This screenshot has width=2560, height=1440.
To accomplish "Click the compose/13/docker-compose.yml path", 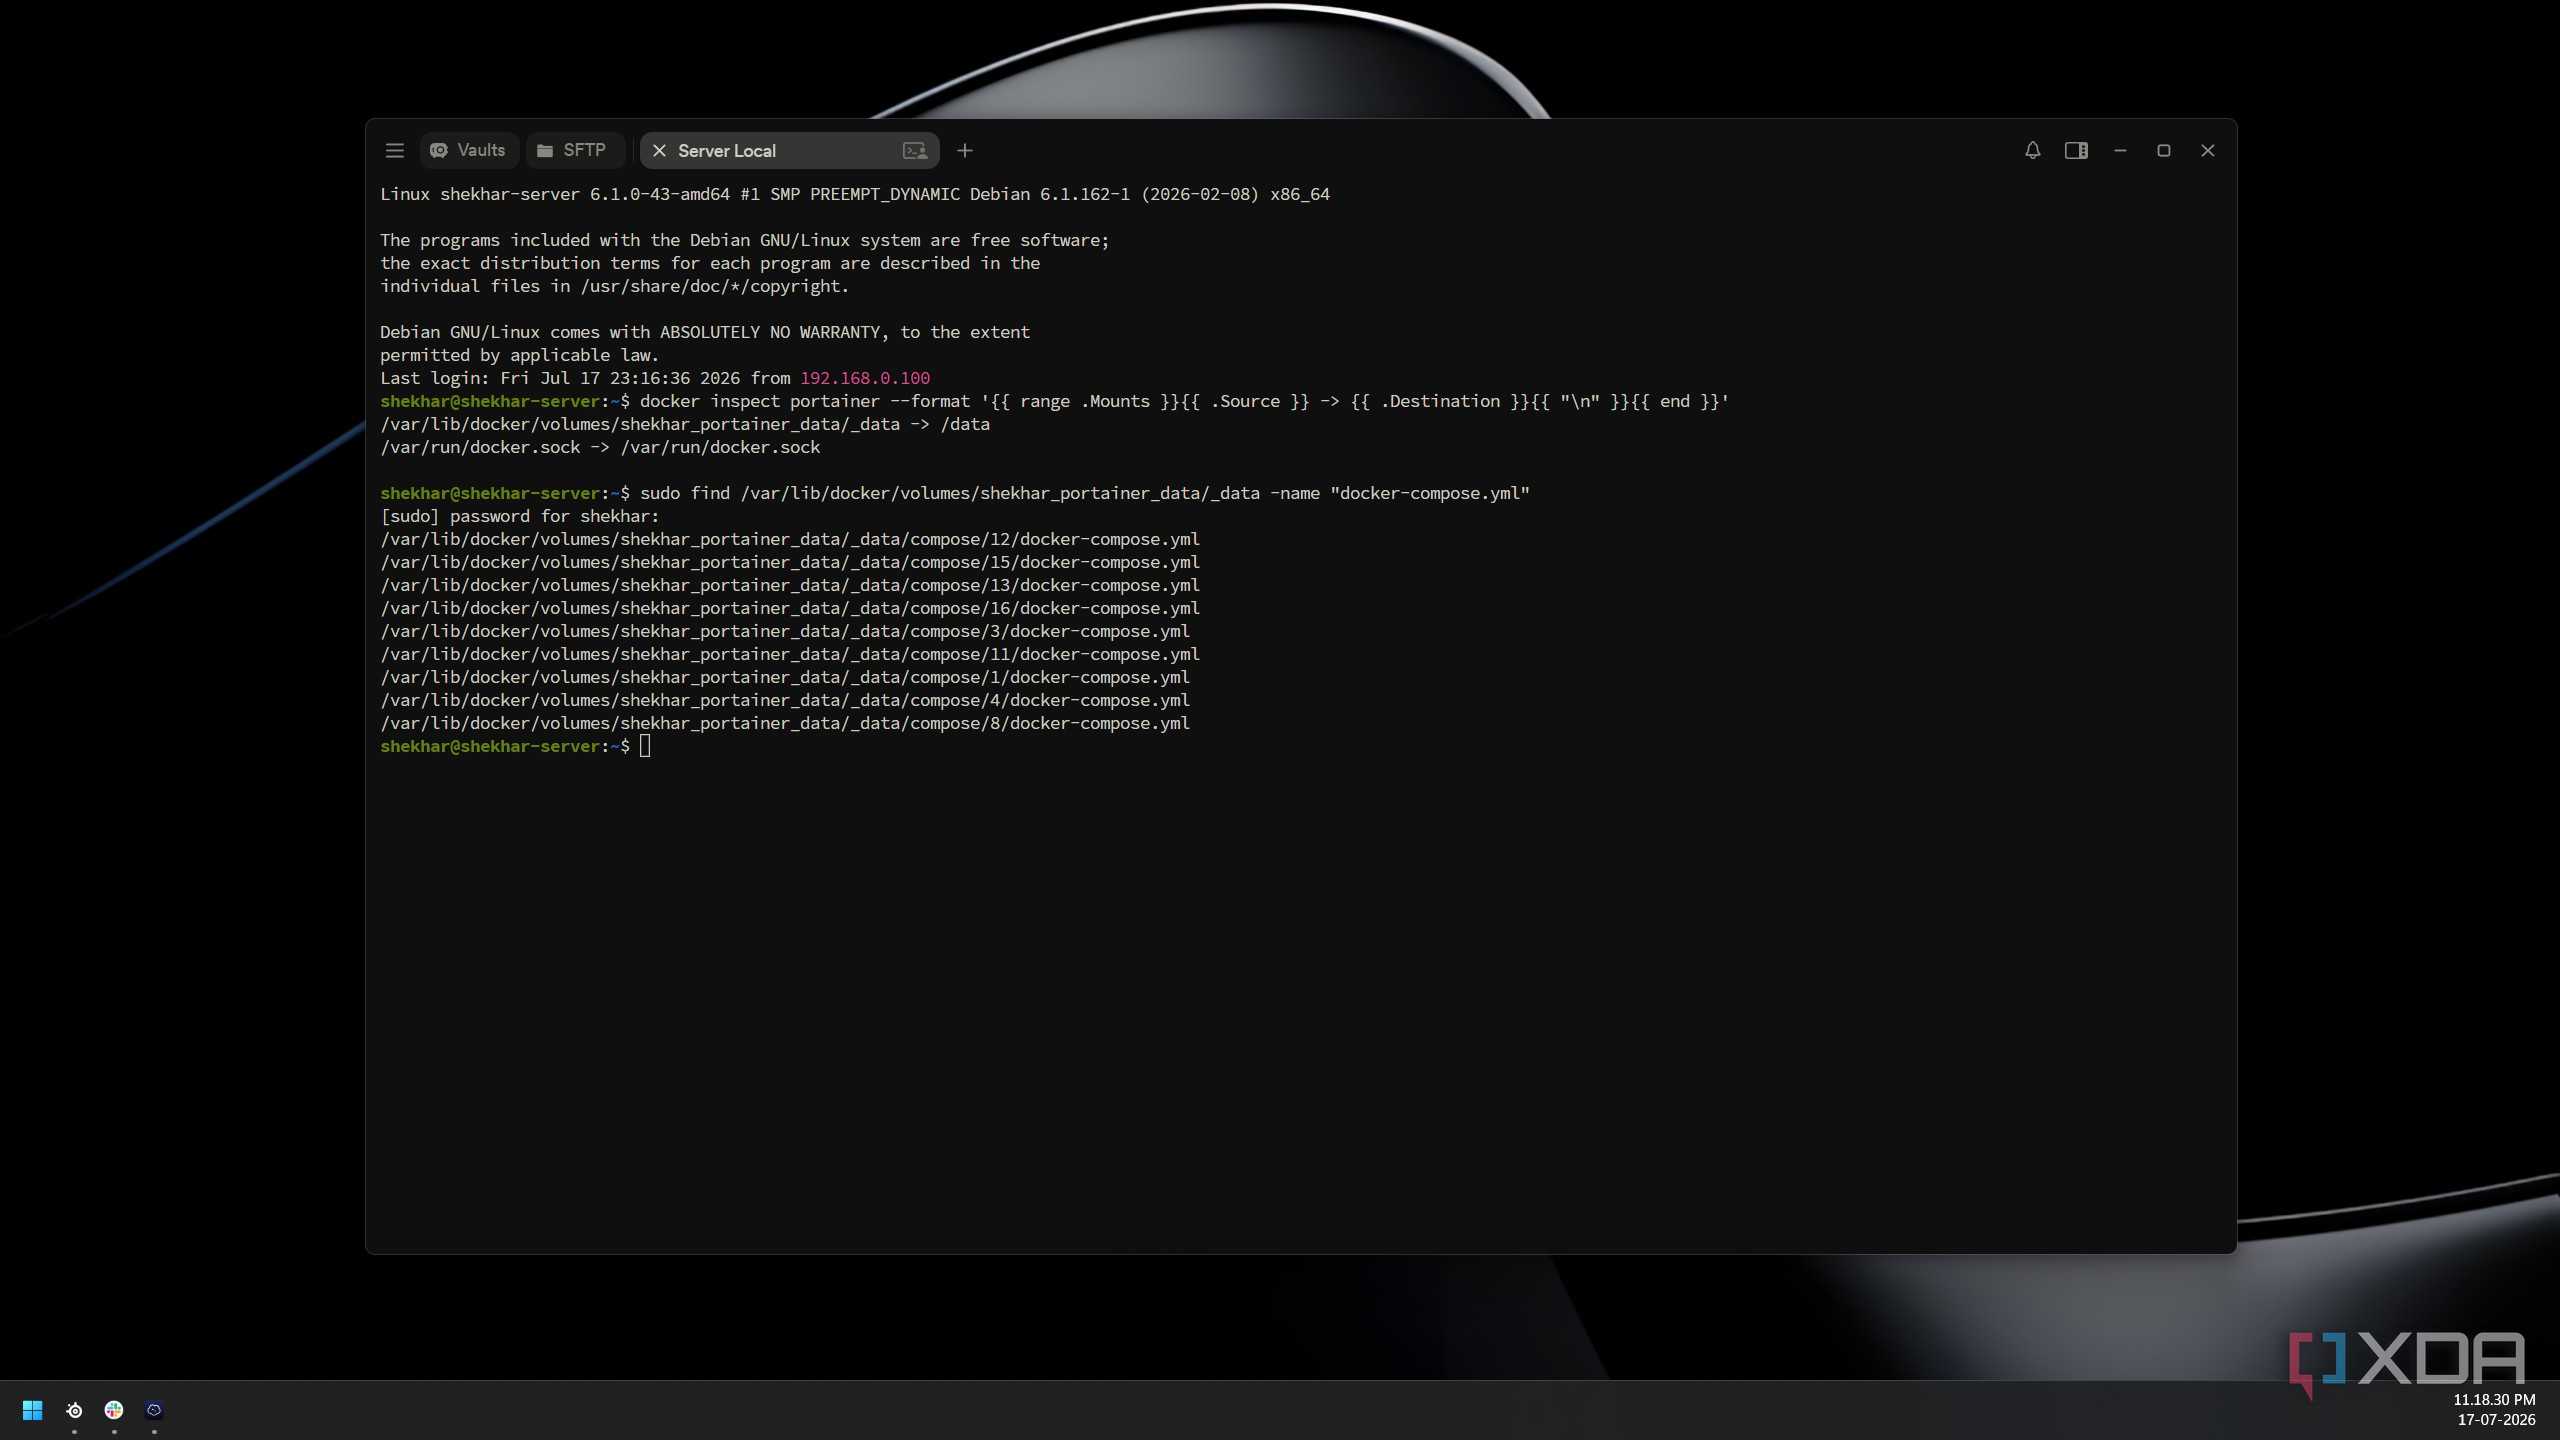I will (x=790, y=585).
